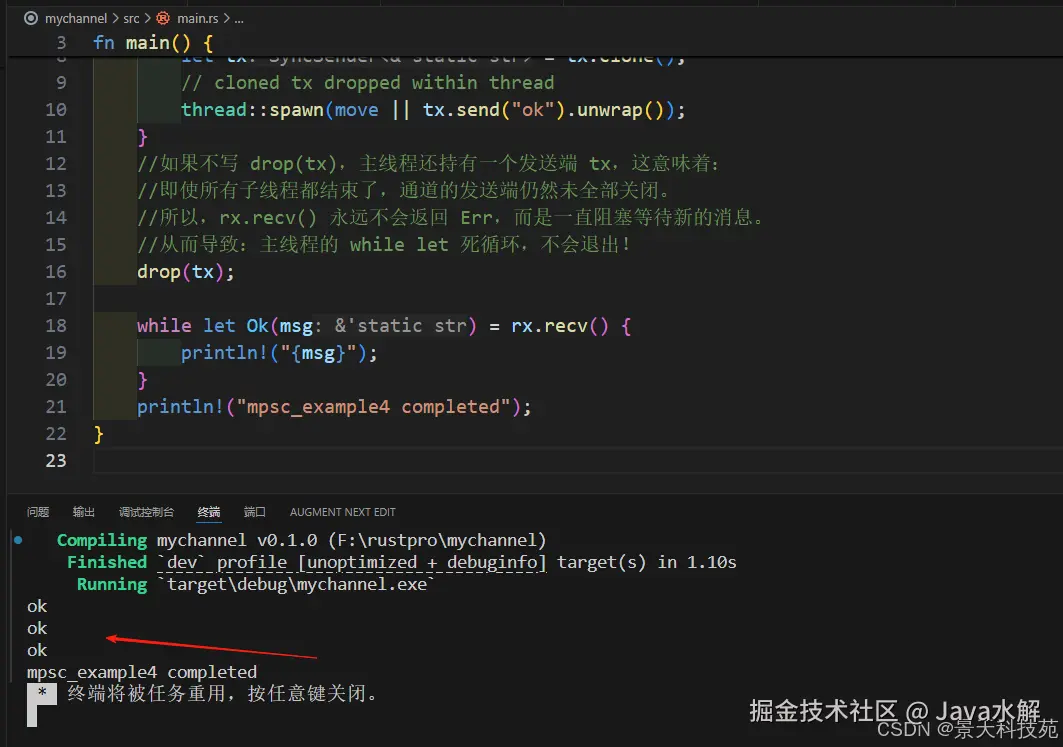Open the AUGMENT NEXT EDIT panel tab
1063x747 pixels.
(342, 511)
